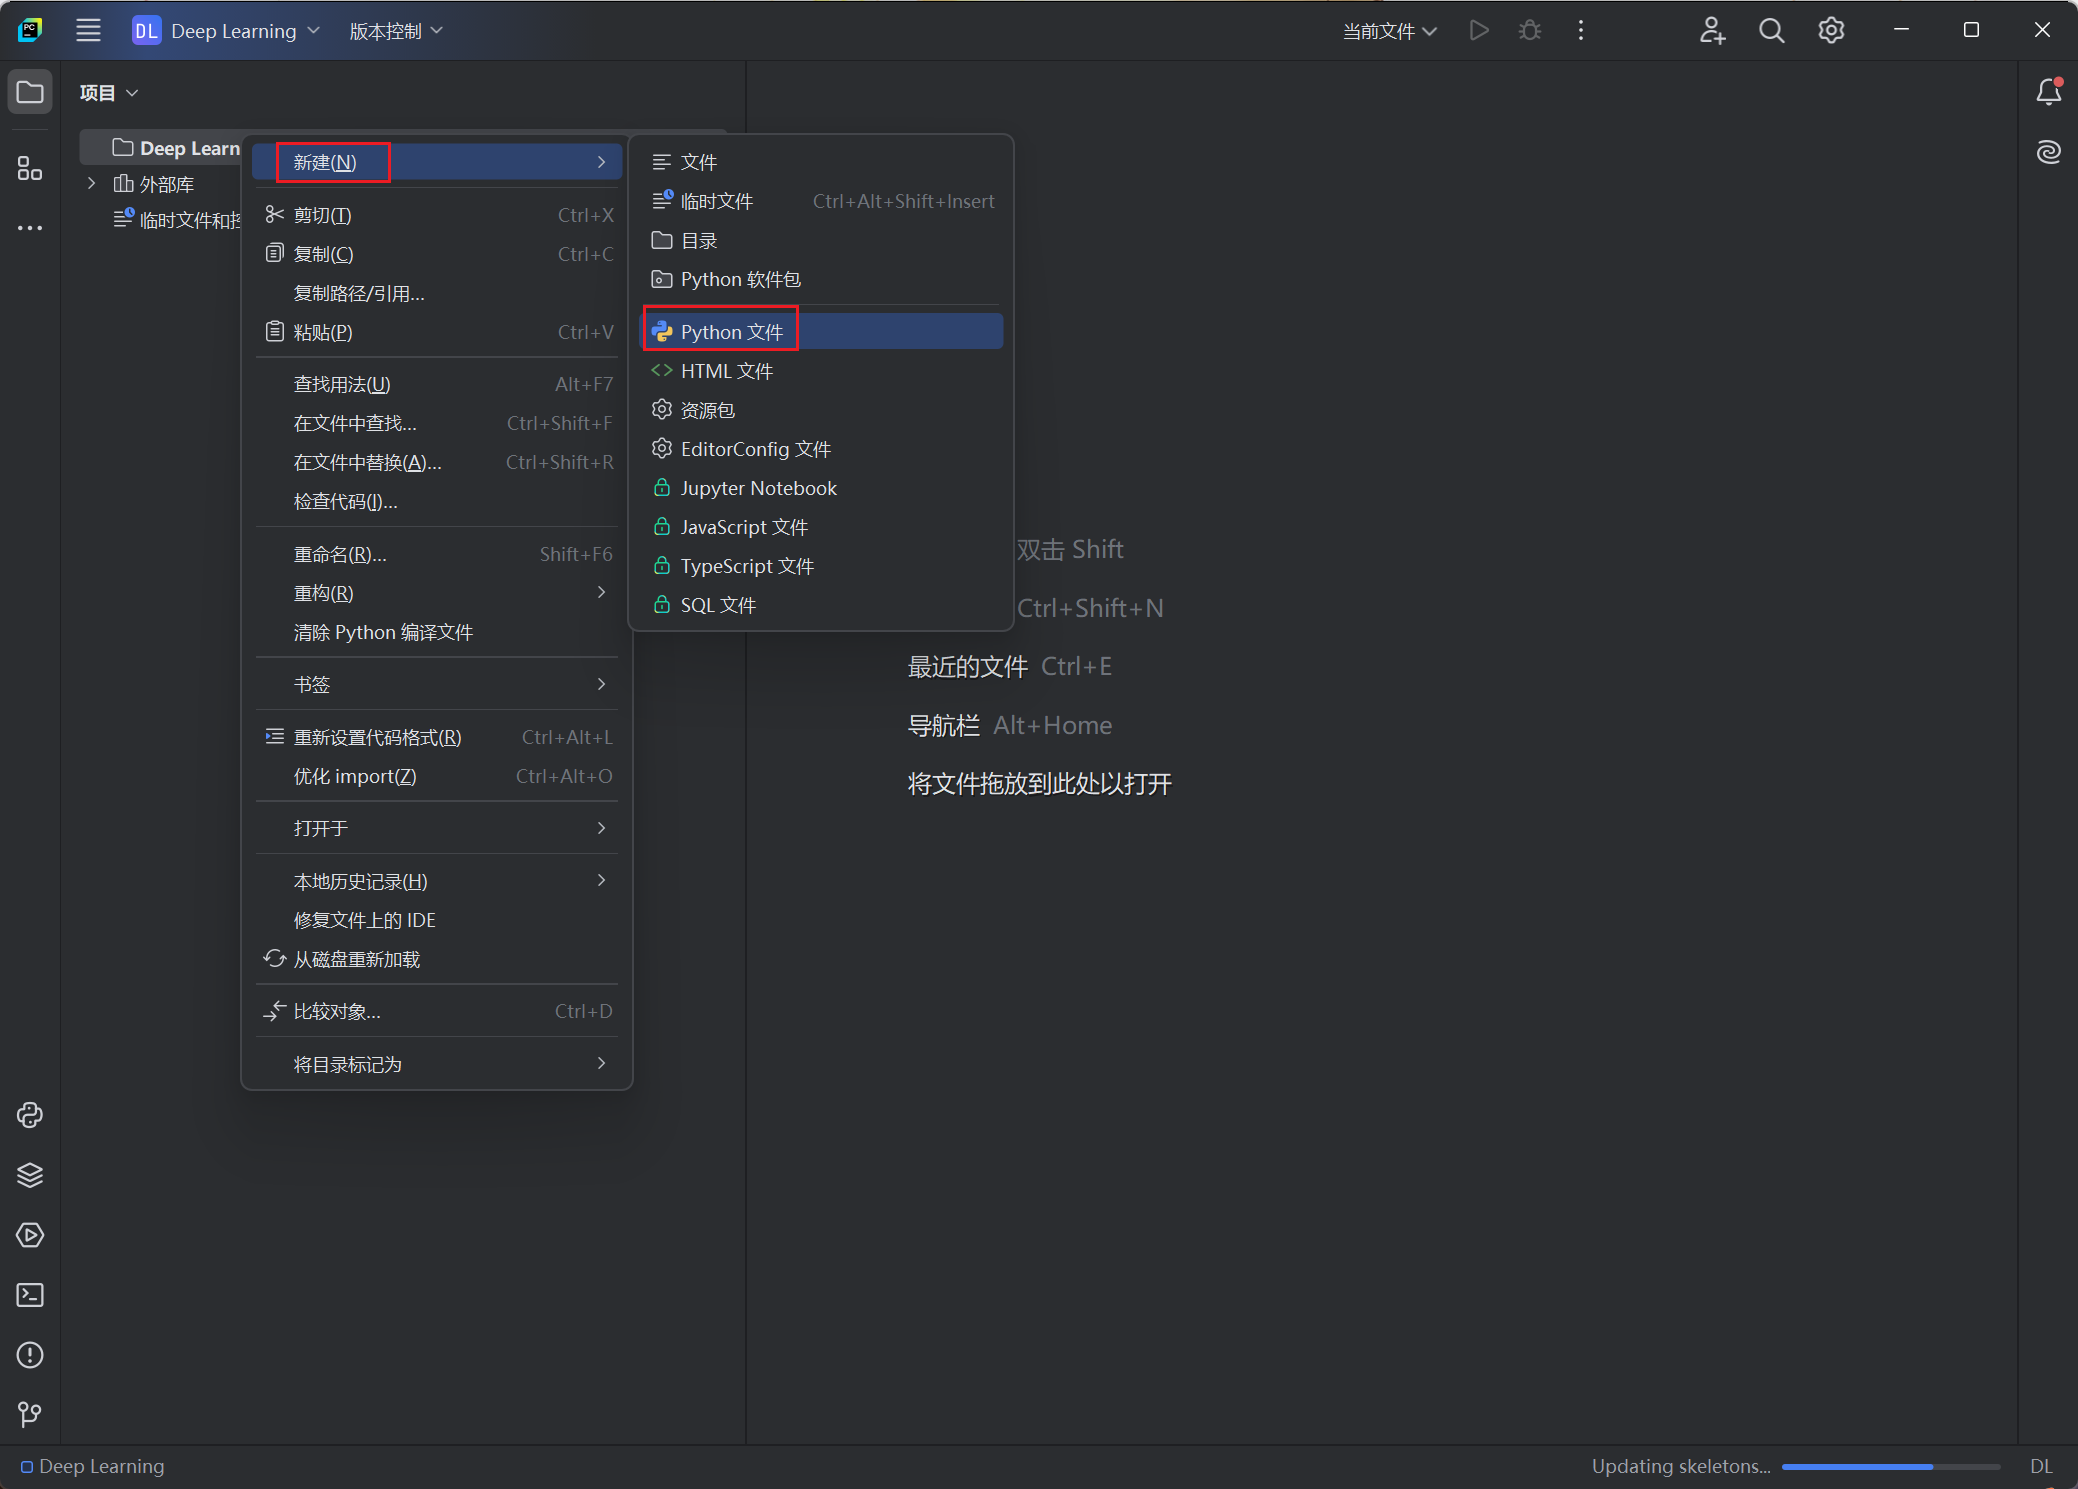2078x1489 pixels.
Task: Select 新建(N) in context menu
Action: (437, 162)
